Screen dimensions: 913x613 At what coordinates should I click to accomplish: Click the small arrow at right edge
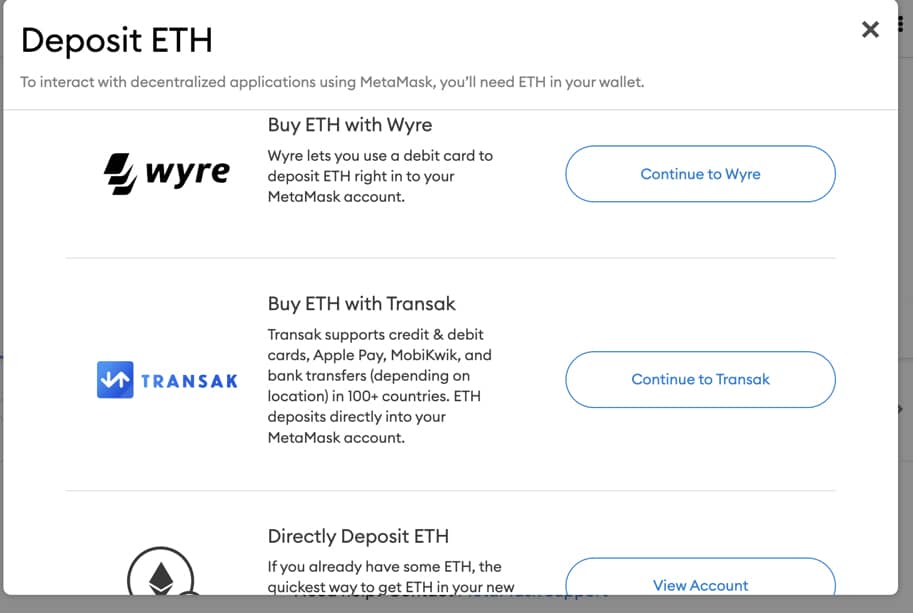click(901, 409)
